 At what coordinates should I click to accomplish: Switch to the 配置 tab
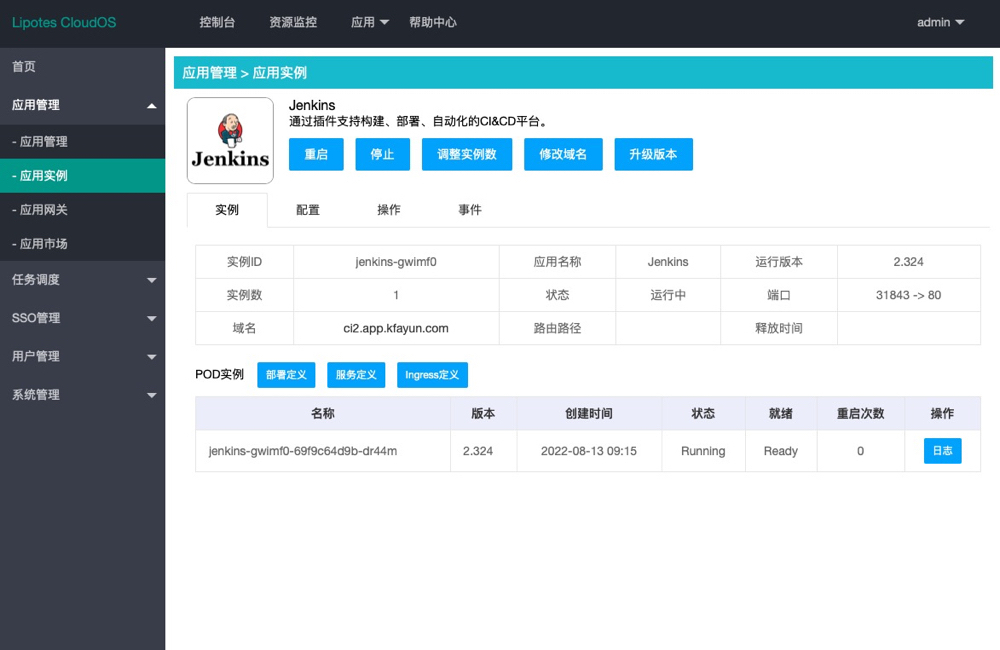coord(307,210)
